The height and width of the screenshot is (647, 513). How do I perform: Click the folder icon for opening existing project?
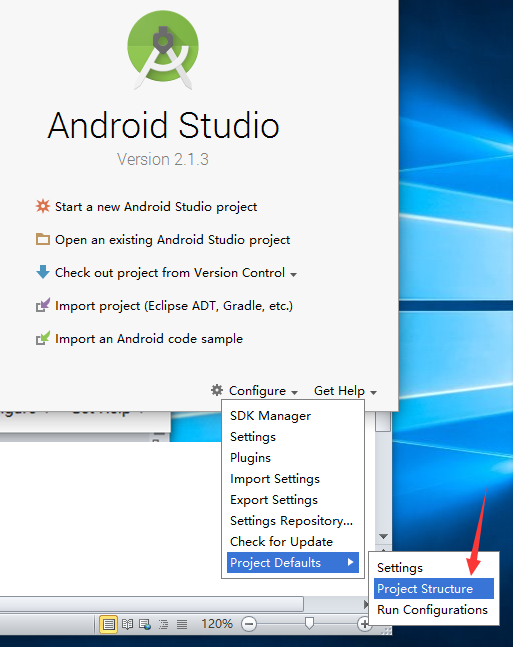click(x=43, y=239)
